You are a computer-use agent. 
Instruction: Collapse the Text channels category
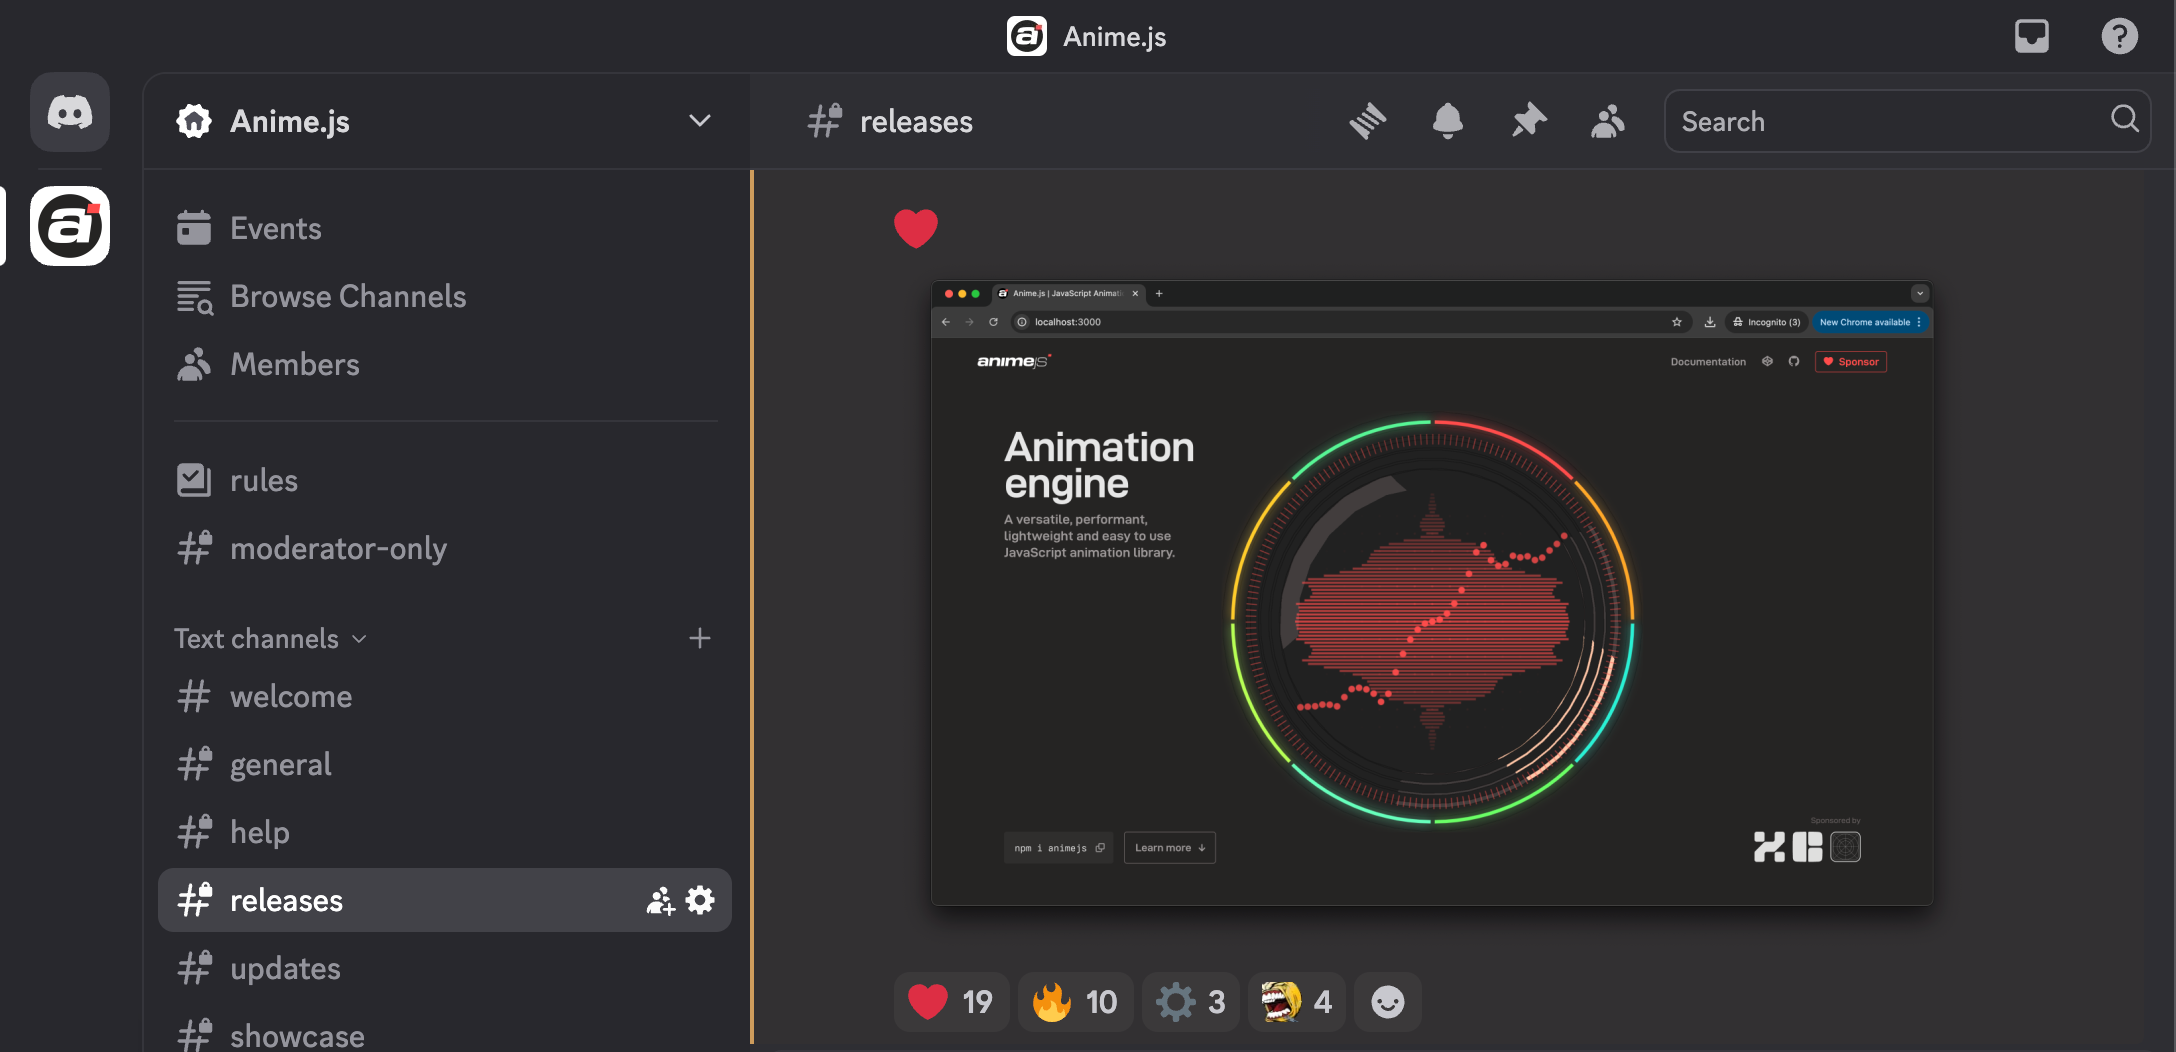[270, 638]
